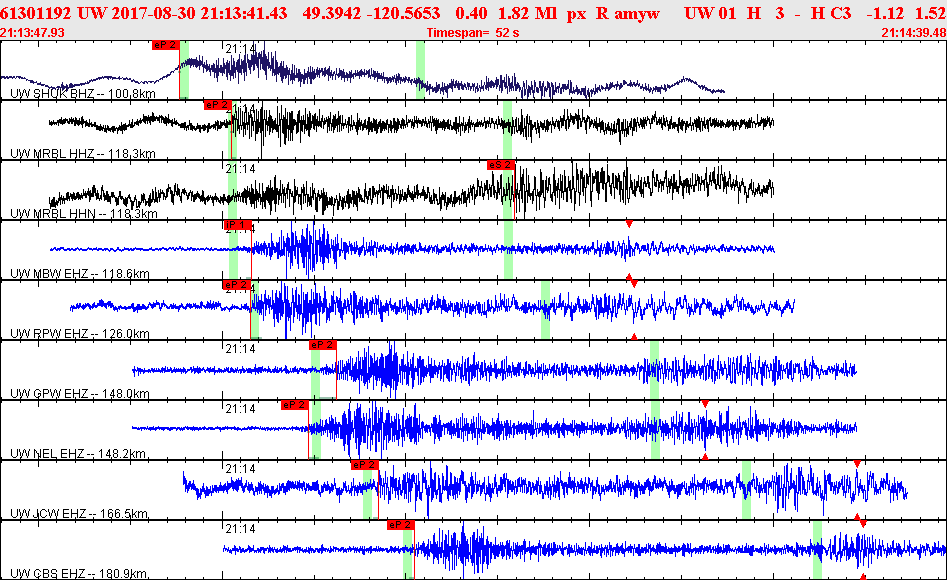Viewport: 947px width, 580px height.
Task: Click predicted S green bar on MRBL HHZ trace
Action: pos(507,129)
